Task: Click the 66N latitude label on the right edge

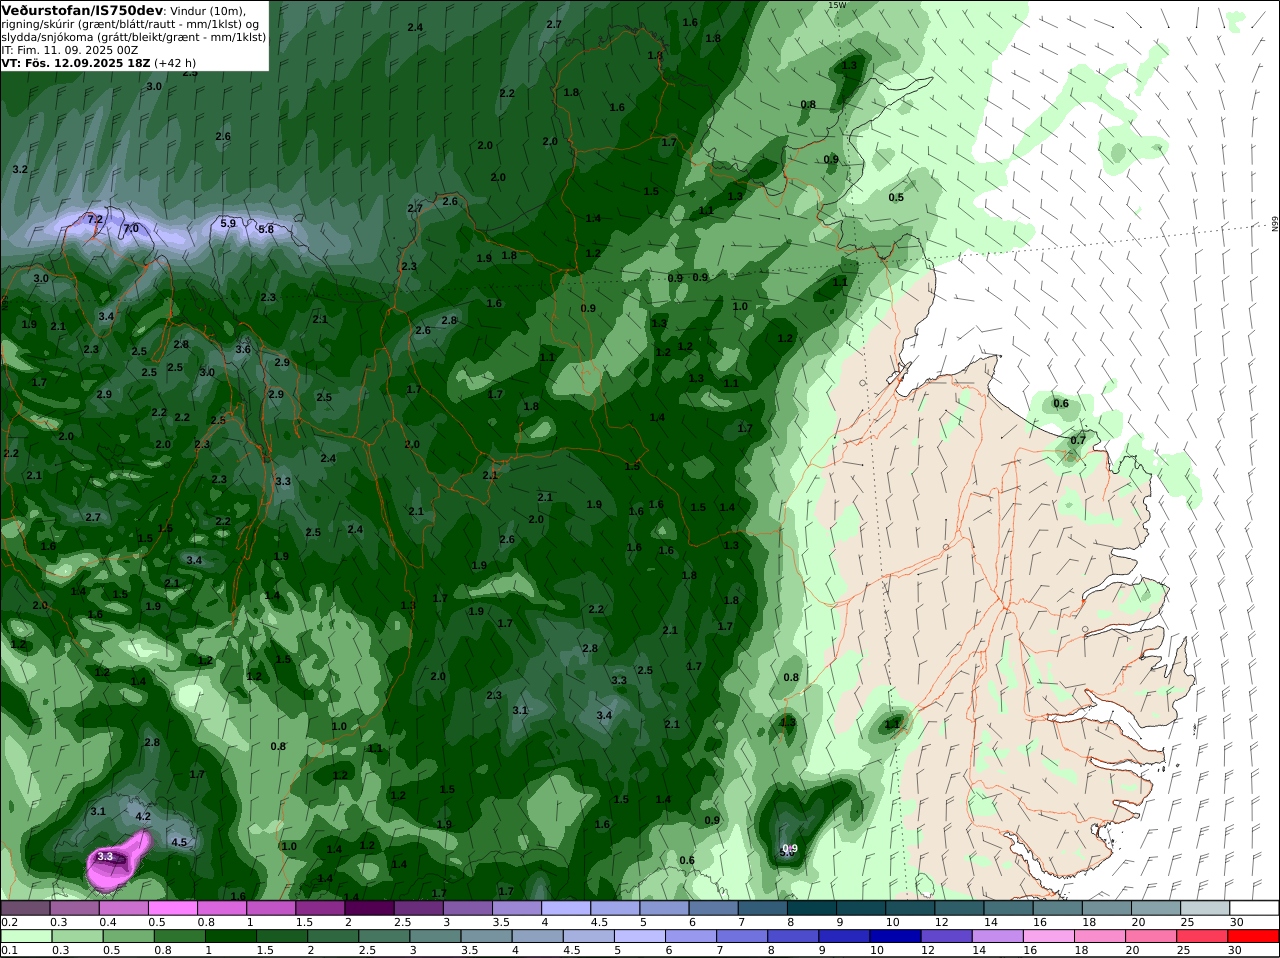Action: (1275, 224)
